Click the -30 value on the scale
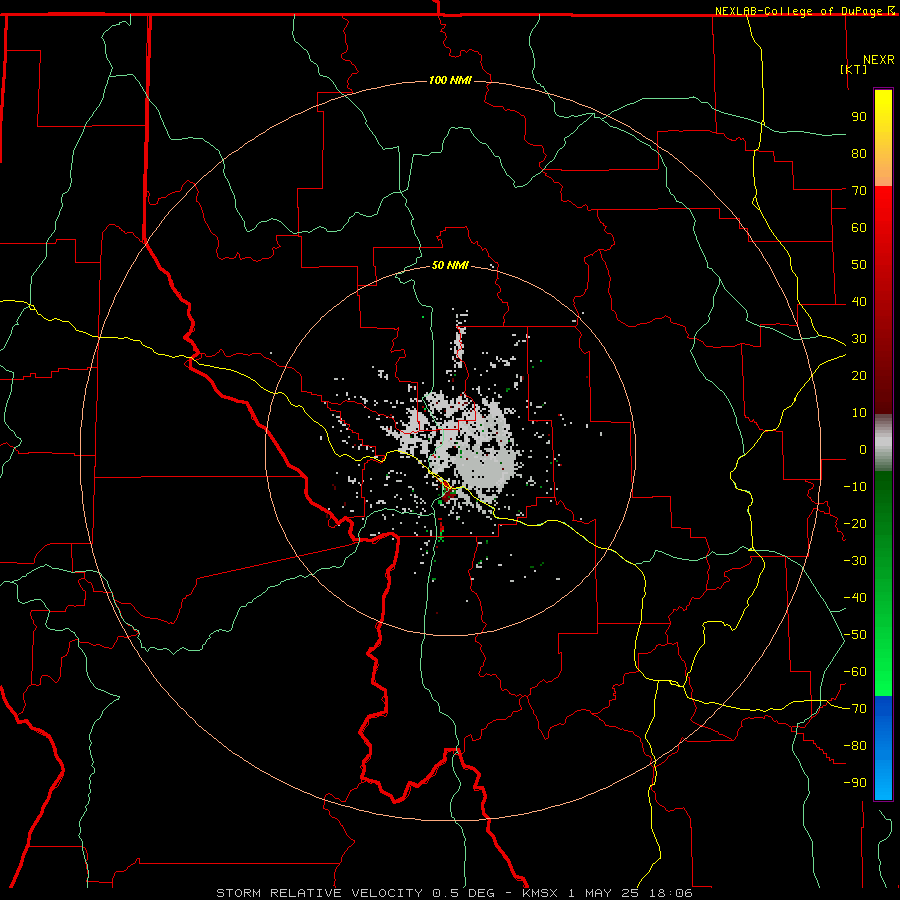The image size is (900, 900). pyautogui.click(x=855, y=561)
